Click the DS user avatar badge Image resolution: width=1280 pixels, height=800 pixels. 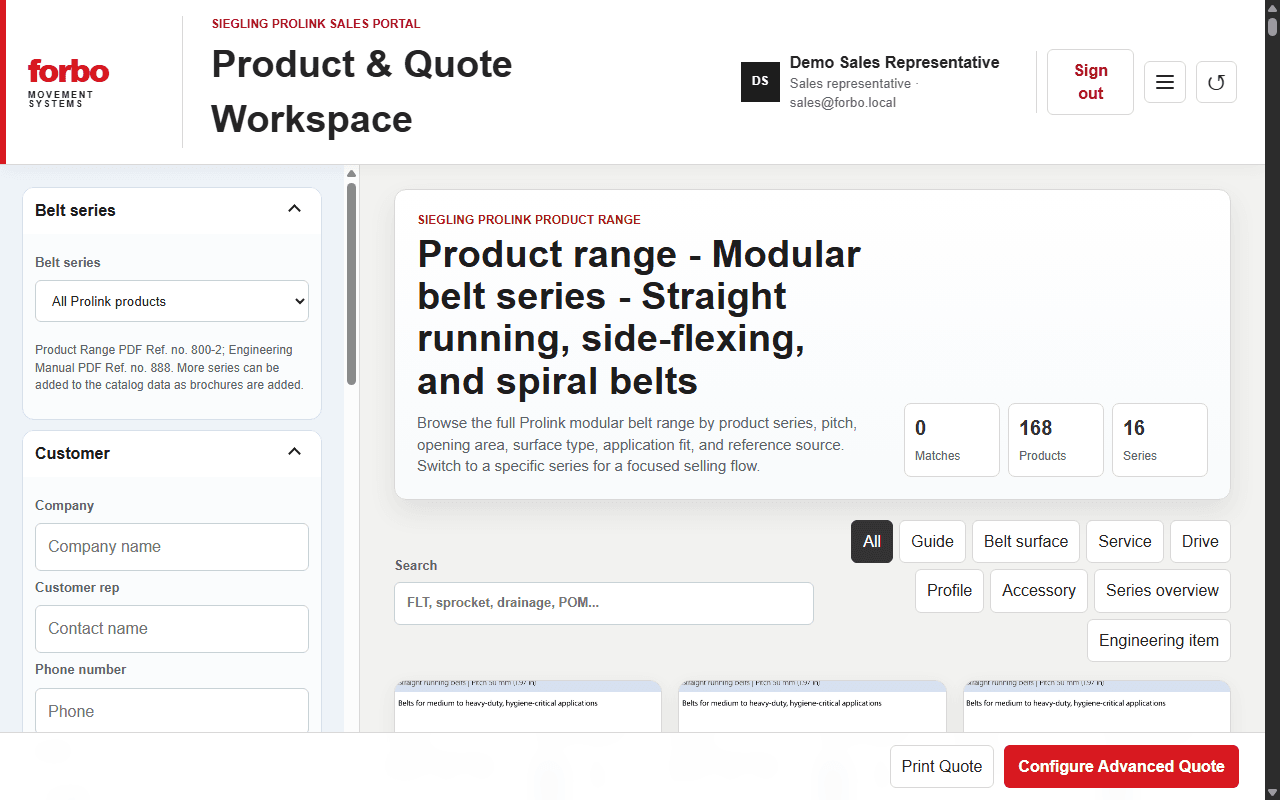(760, 81)
